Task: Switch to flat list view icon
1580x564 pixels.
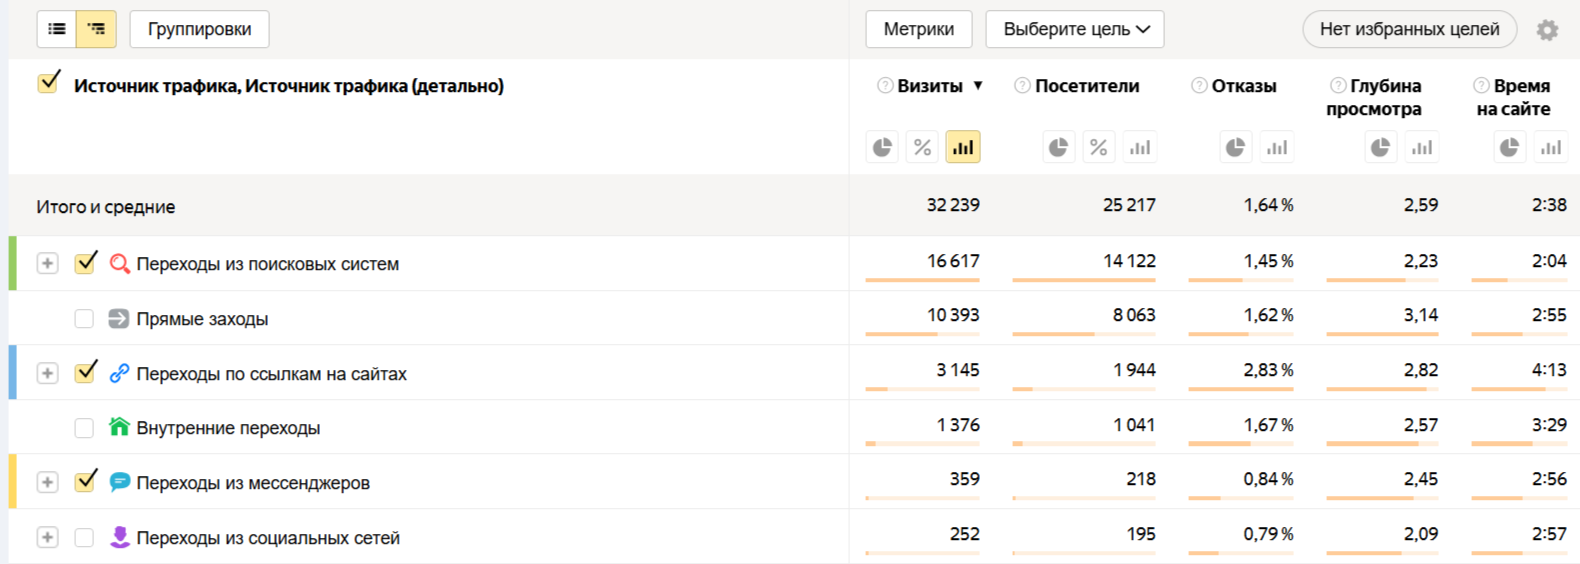Action: [x=57, y=29]
